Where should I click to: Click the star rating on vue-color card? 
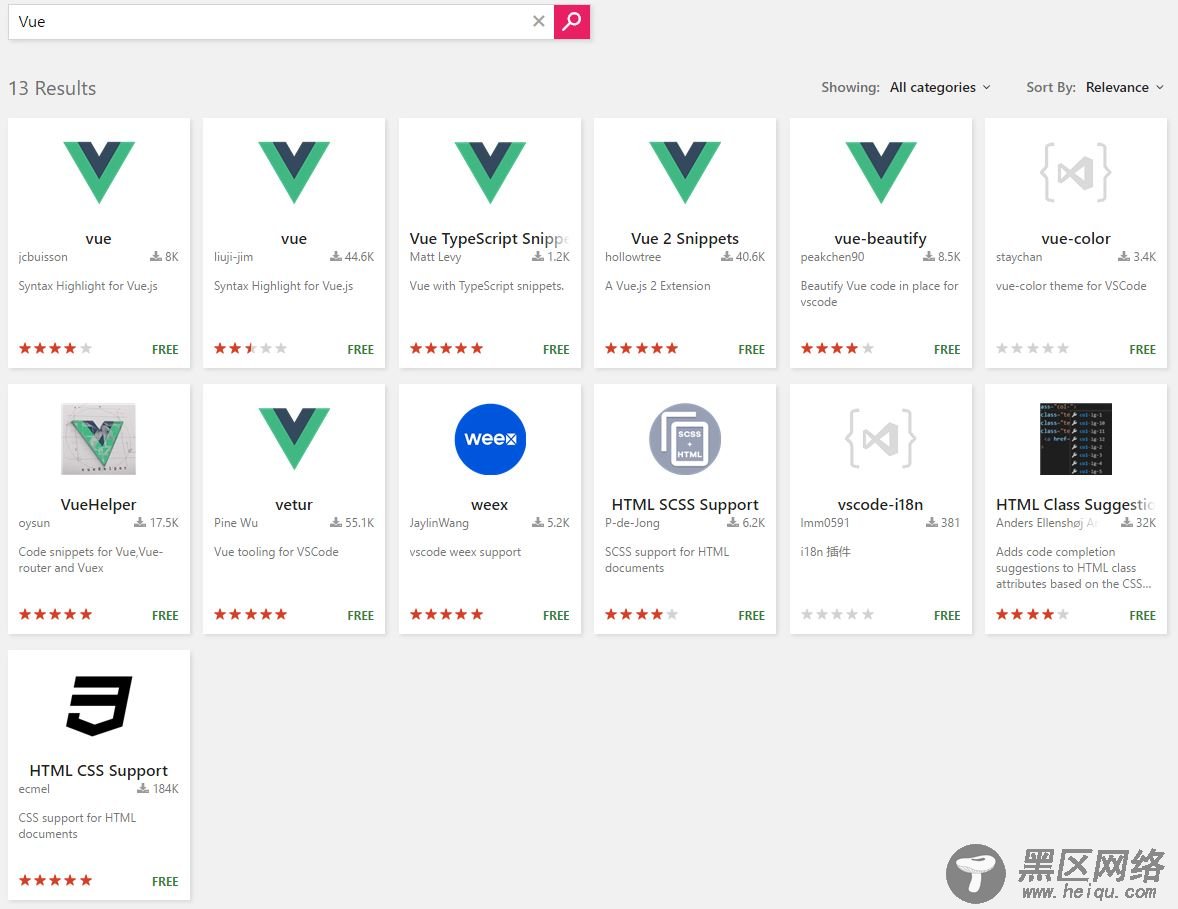pyautogui.click(x=1032, y=349)
